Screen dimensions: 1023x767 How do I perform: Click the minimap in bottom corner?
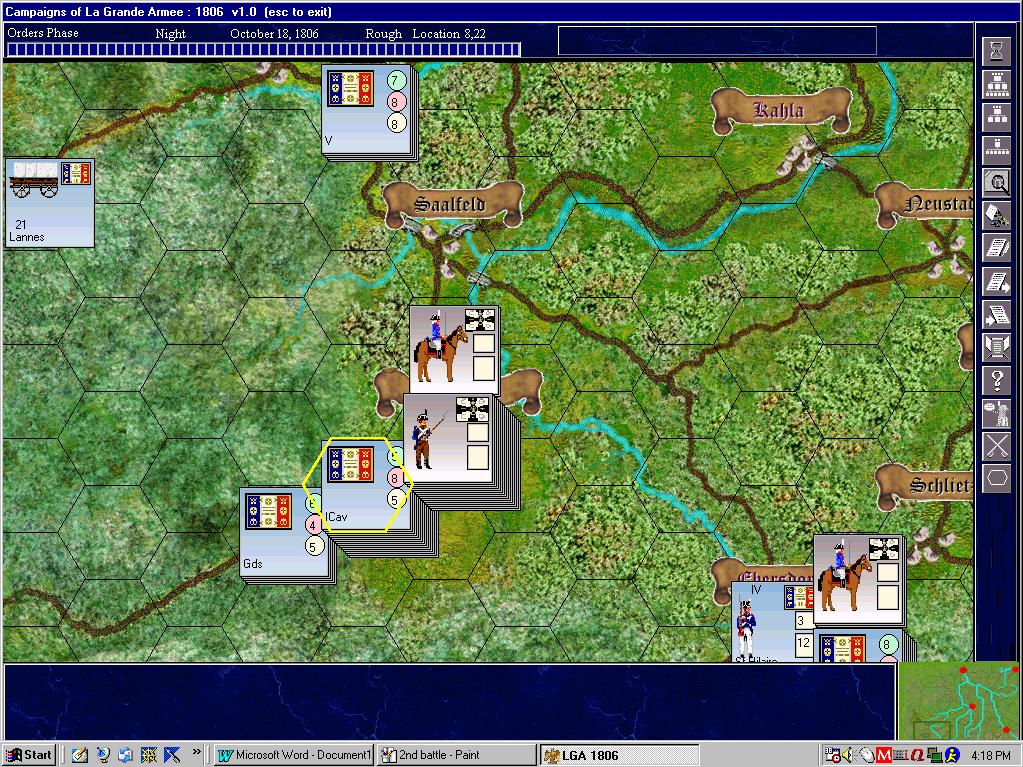958,701
